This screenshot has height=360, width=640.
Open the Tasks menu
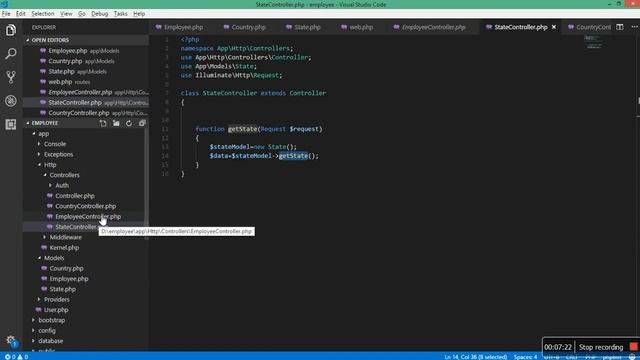(x=120, y=13)
